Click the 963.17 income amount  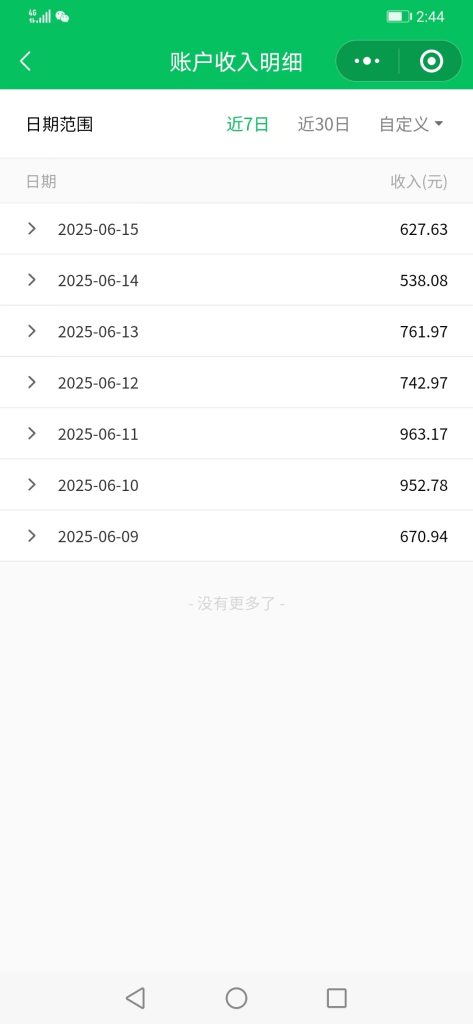(423, 434)
